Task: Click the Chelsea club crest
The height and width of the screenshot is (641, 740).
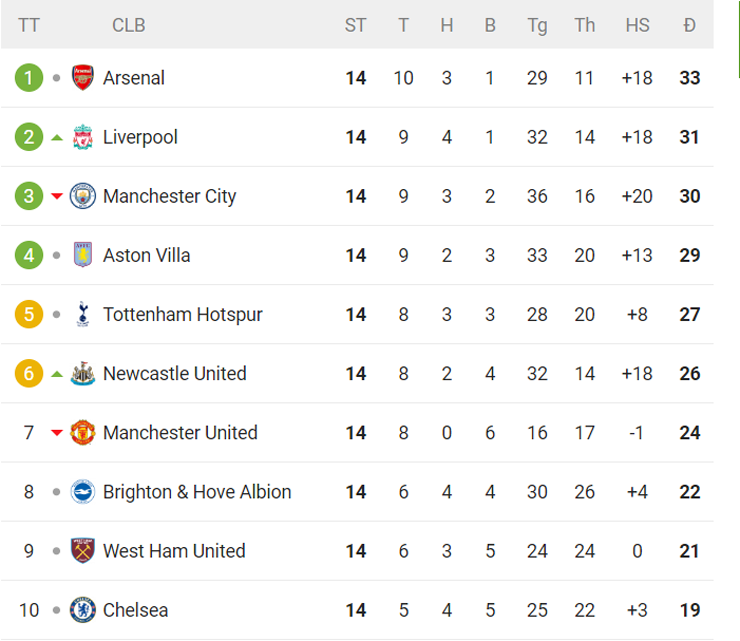Action: click(83, 610)
